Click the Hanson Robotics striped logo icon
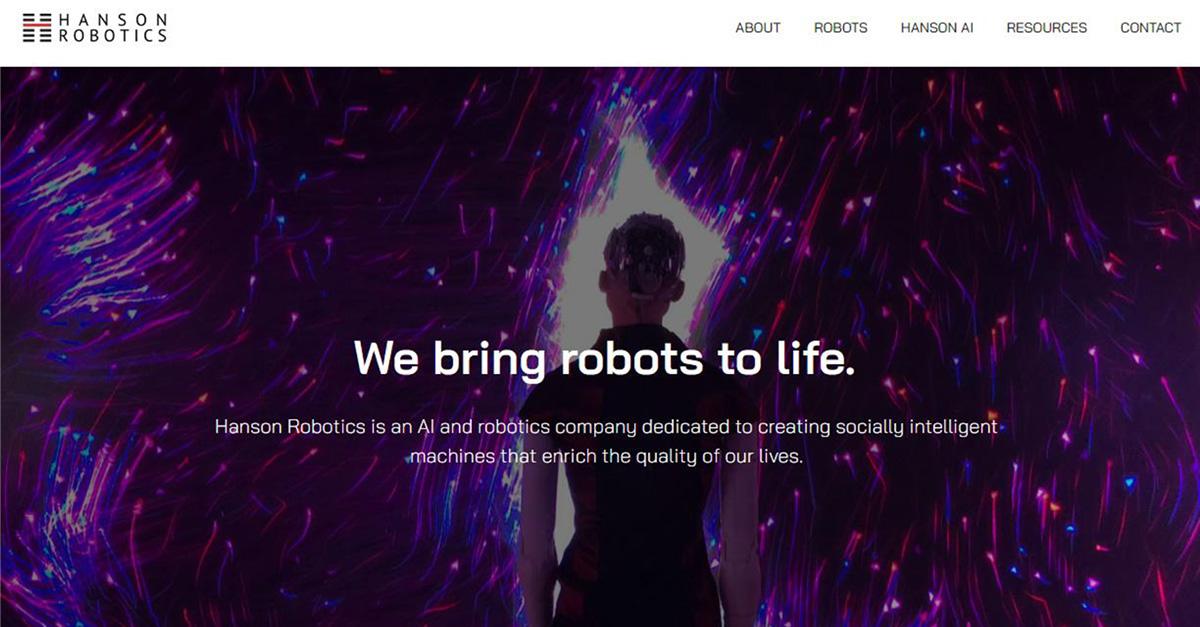 coord(37,27)
